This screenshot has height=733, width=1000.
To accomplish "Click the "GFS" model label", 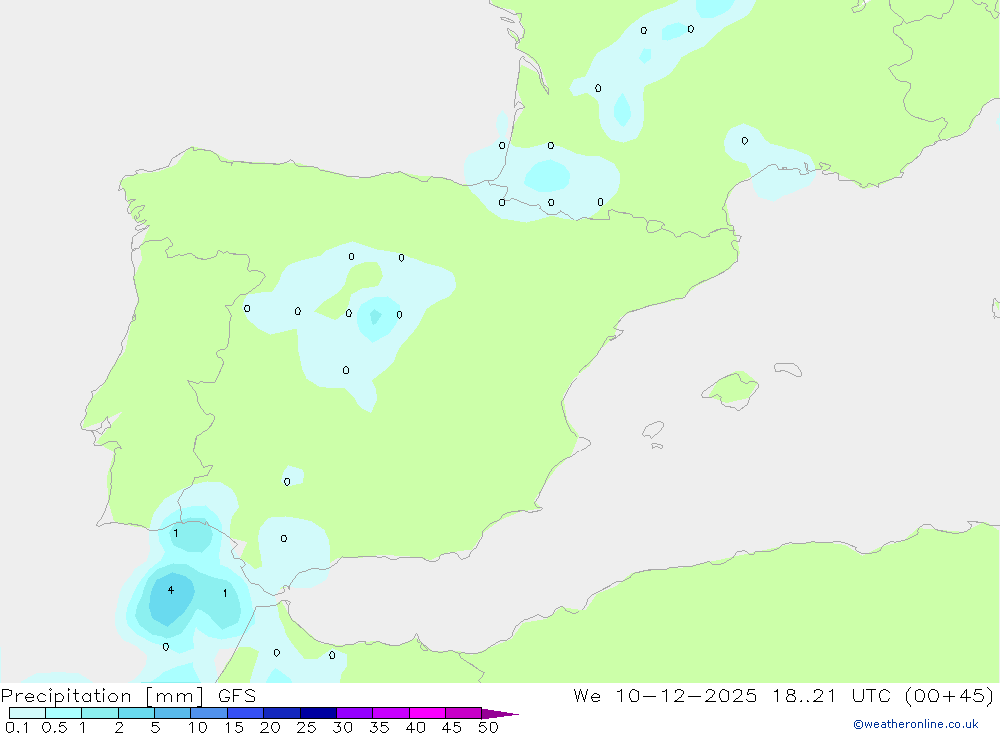I will coord(237,696).
